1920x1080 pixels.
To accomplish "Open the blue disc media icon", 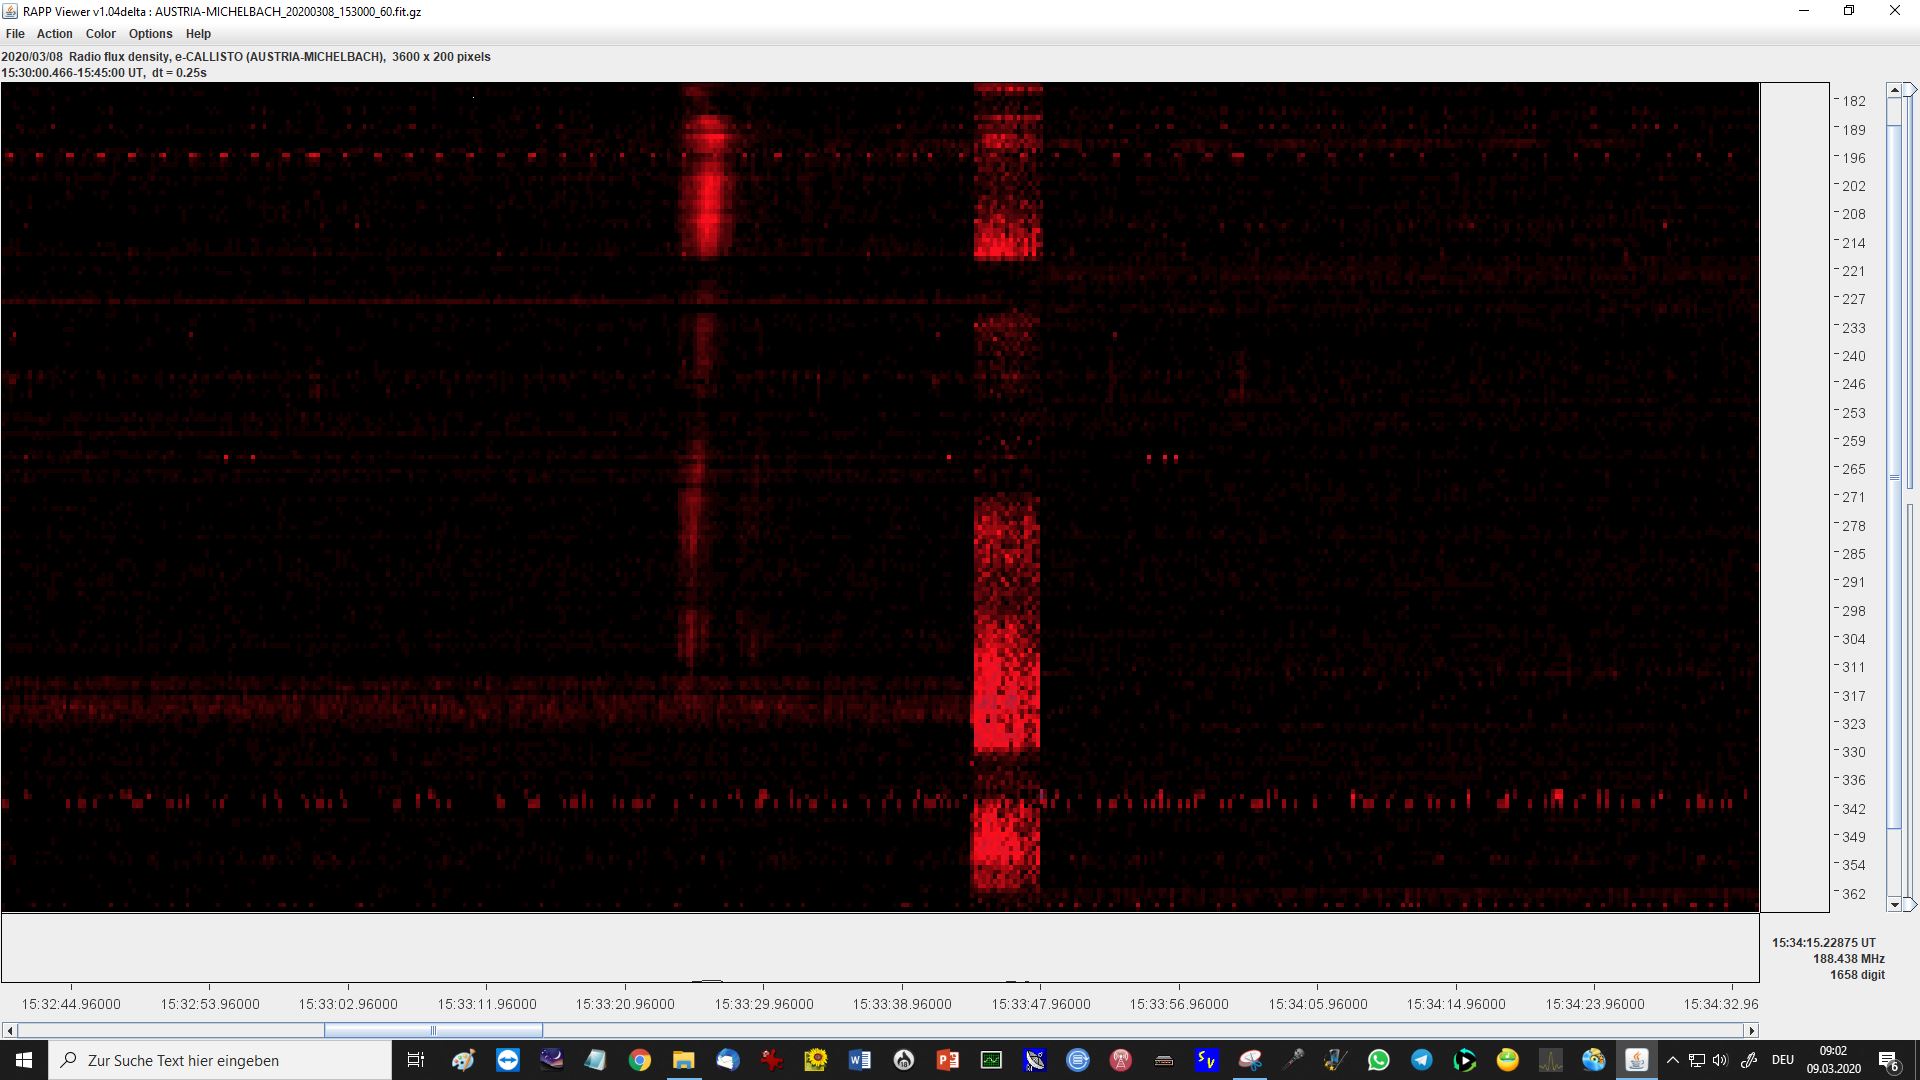I will [1594, 1060].
